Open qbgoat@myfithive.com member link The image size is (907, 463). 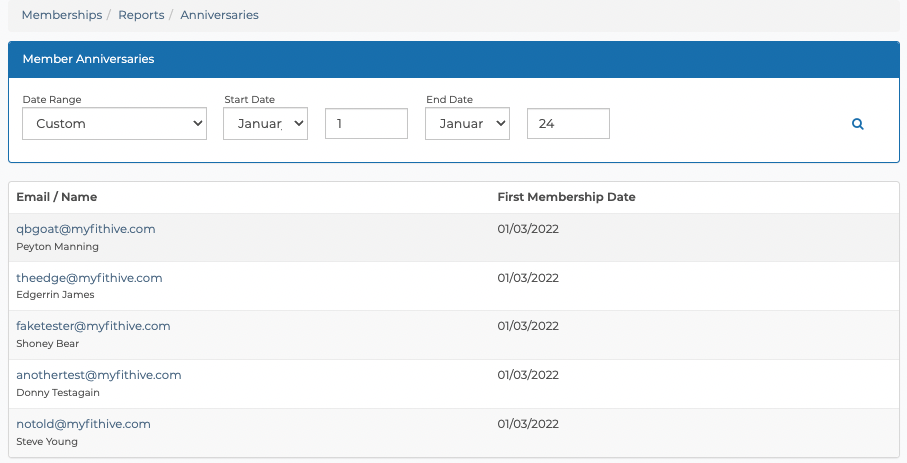86,229
